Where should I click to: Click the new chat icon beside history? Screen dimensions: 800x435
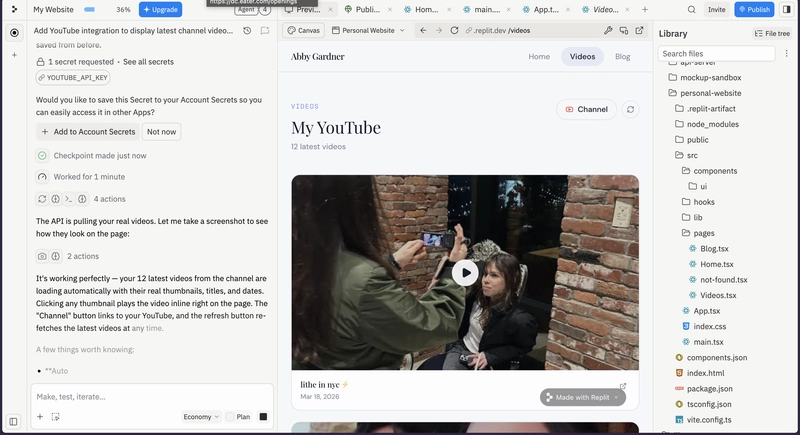coord(265,31)
